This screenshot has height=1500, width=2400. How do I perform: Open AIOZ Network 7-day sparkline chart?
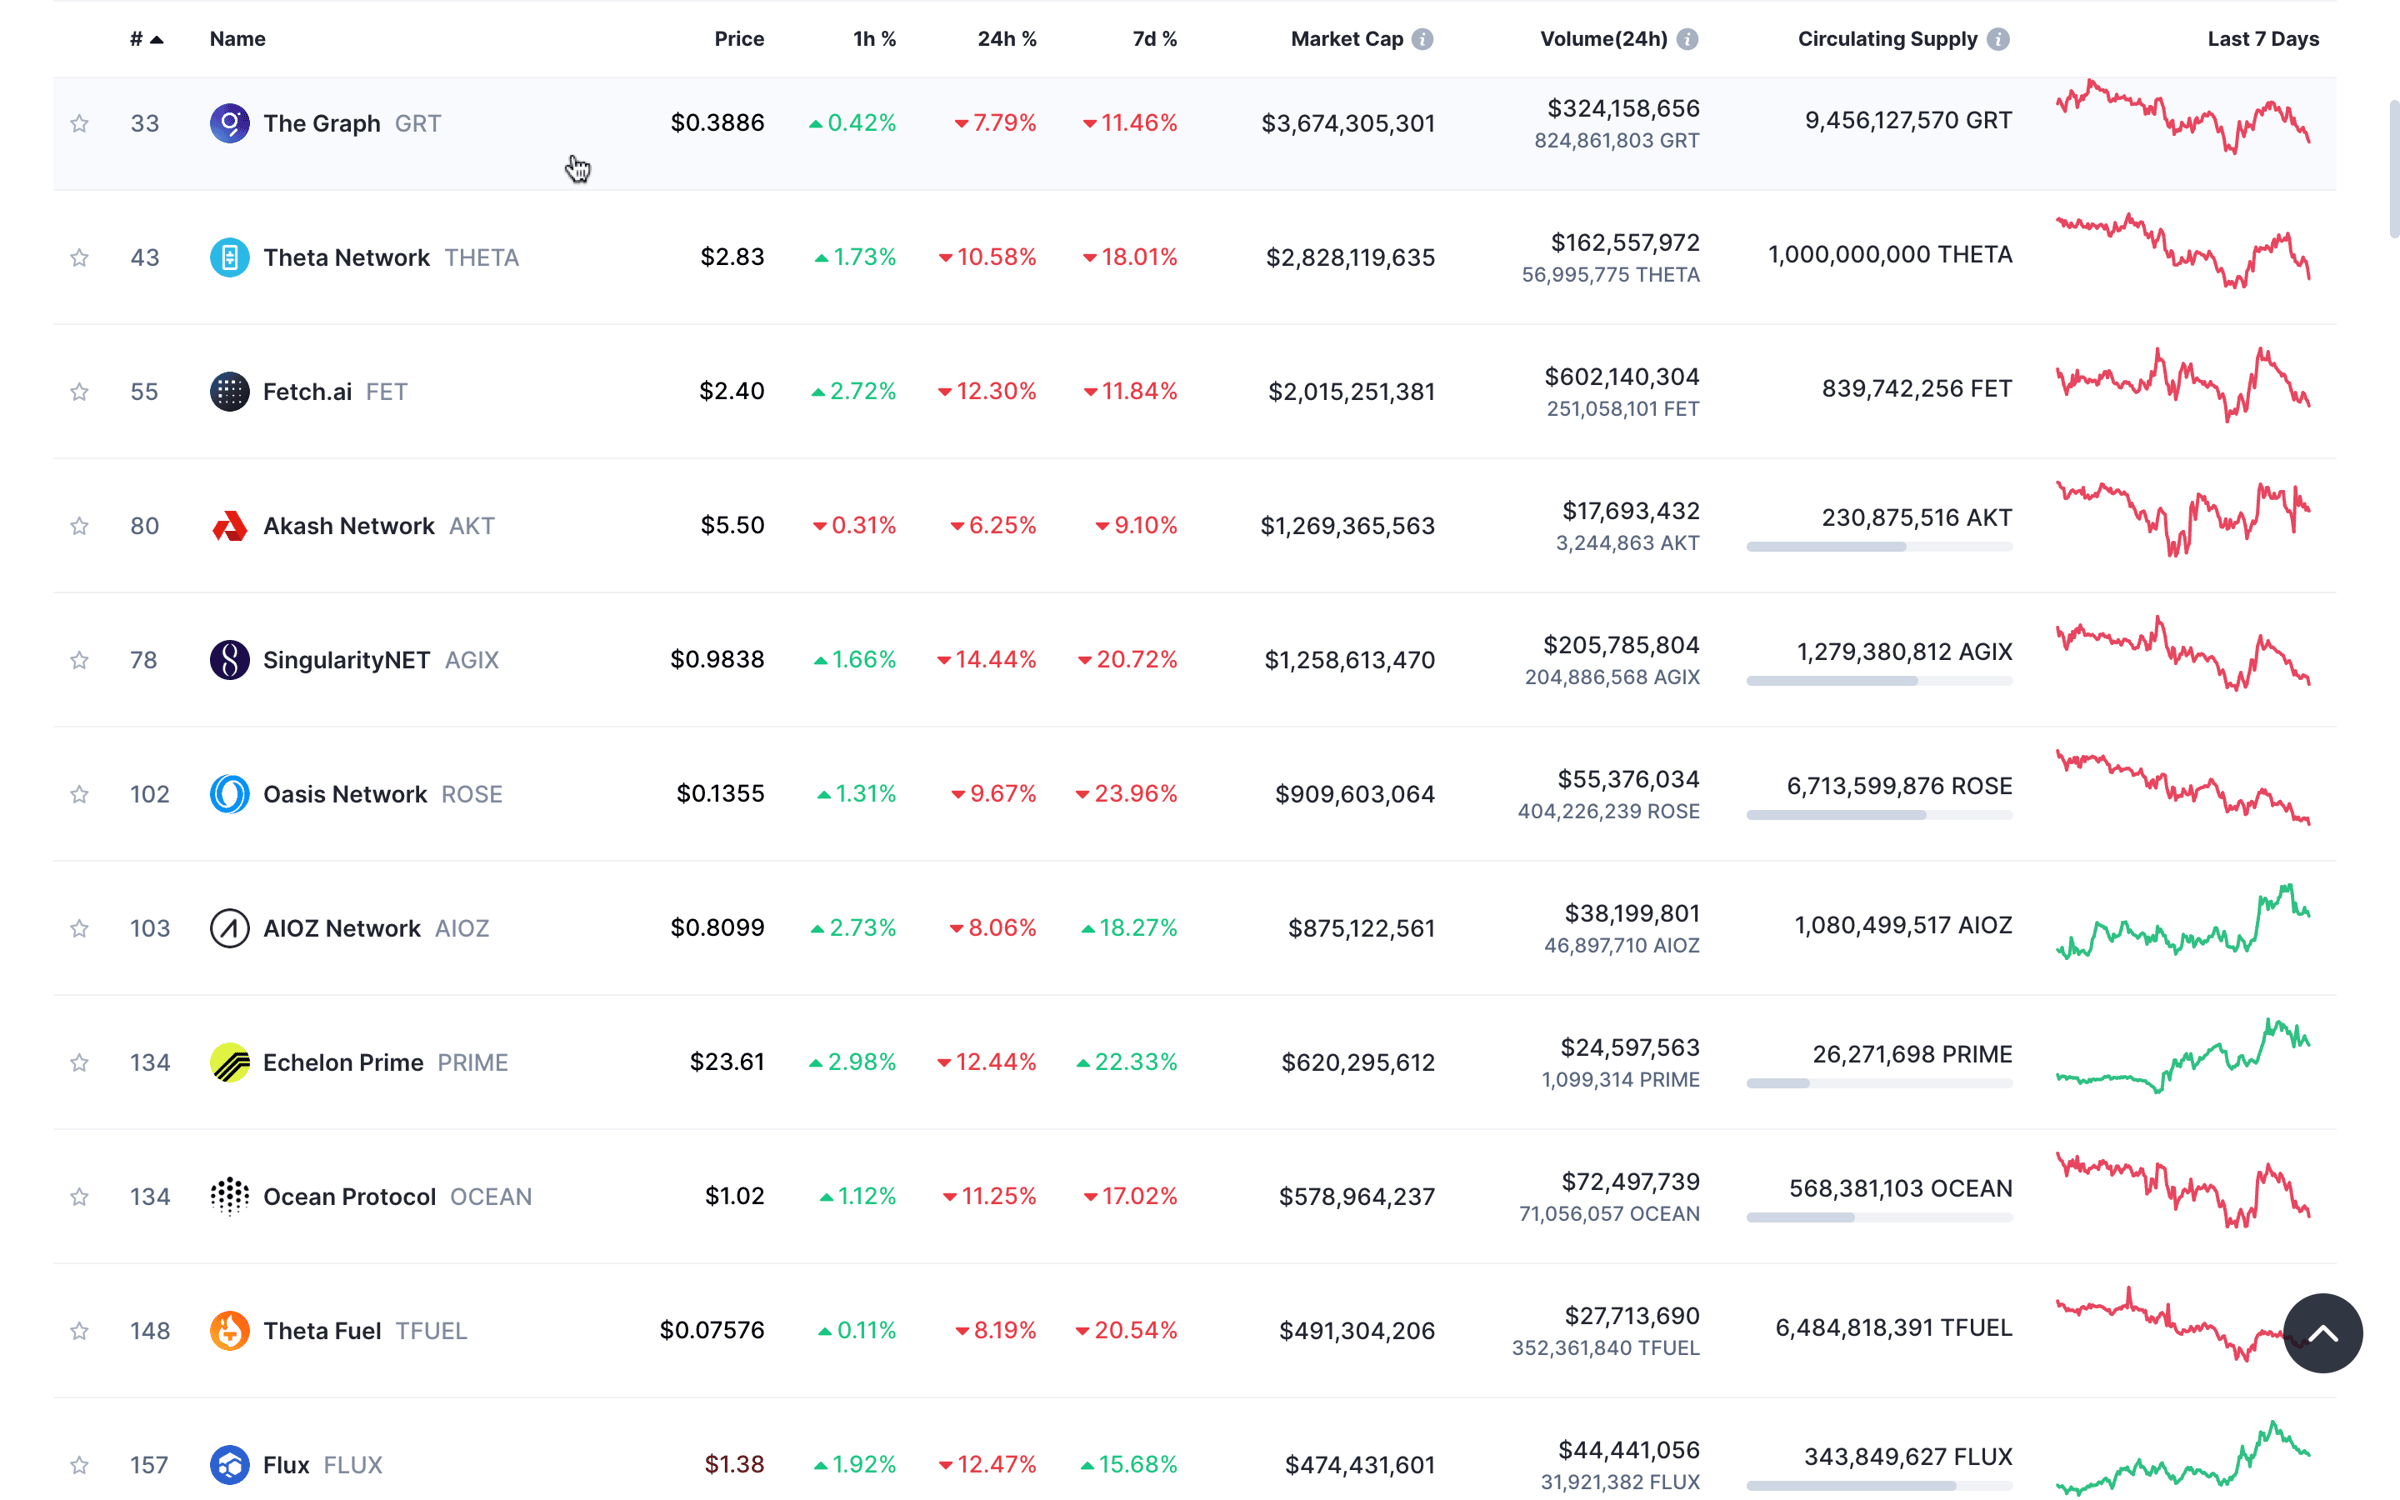[x=2183, y=921]
